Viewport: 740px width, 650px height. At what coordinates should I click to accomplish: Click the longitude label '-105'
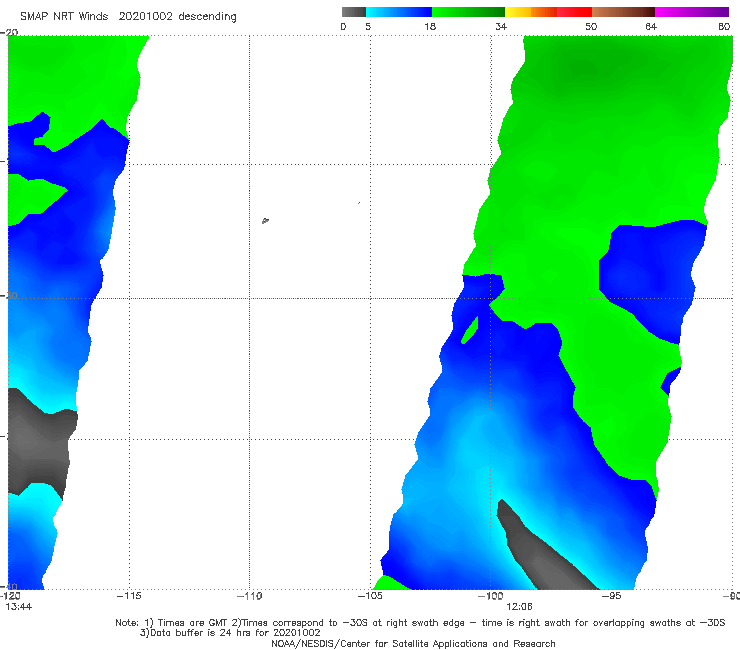click(370, 596)
